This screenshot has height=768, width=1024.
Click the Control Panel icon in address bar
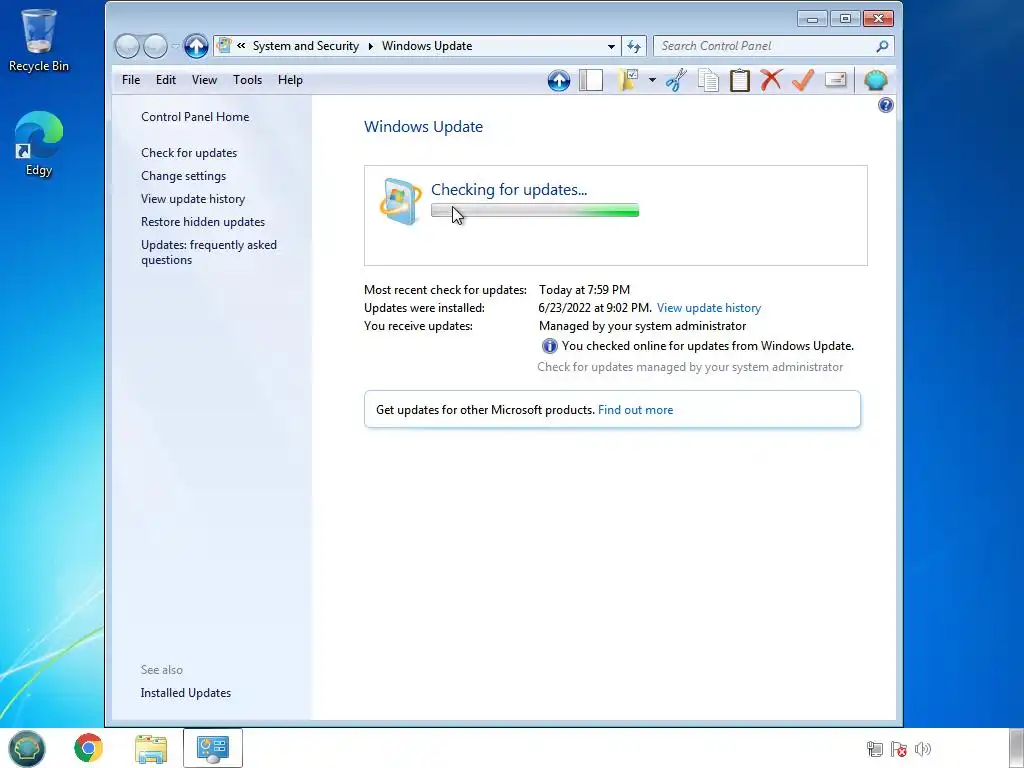(224, 46)
